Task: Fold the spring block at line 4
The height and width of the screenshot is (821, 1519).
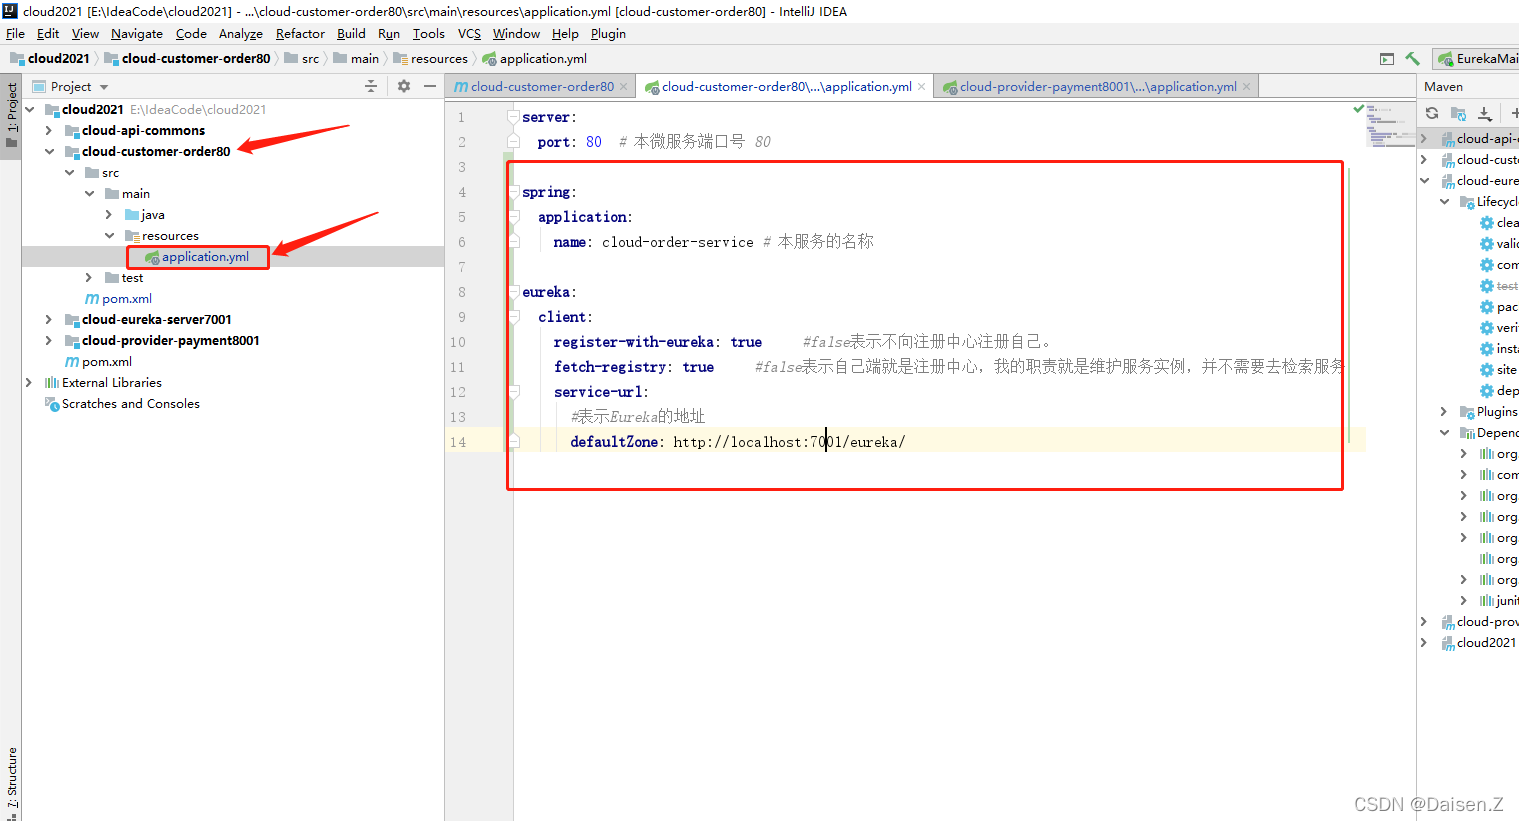Action: [513, 191]
